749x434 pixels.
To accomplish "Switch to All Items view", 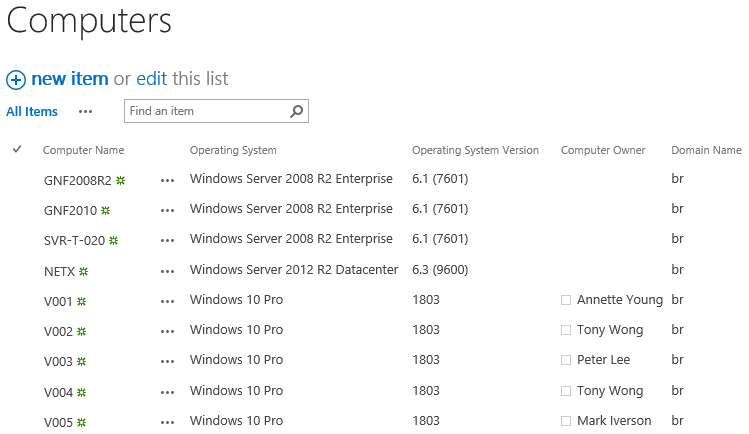I will pyautogui.click(x=32, y=112).
